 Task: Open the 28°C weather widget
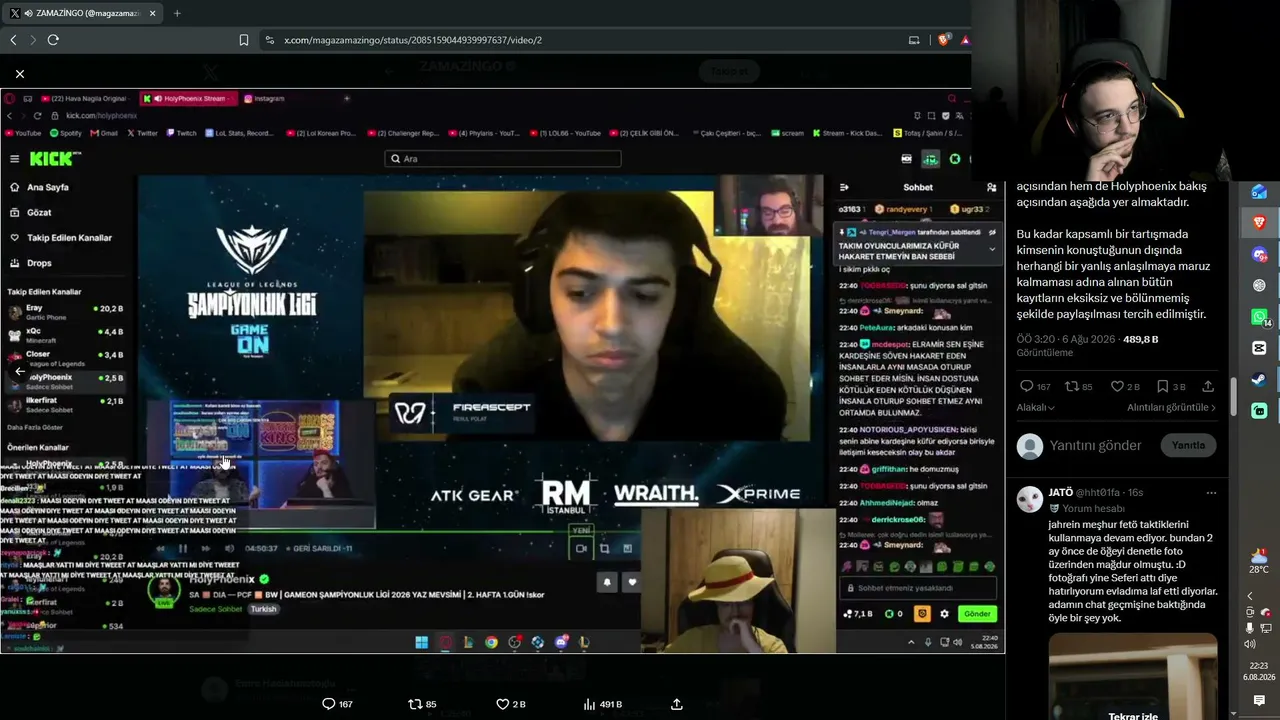coord(1259,560)
